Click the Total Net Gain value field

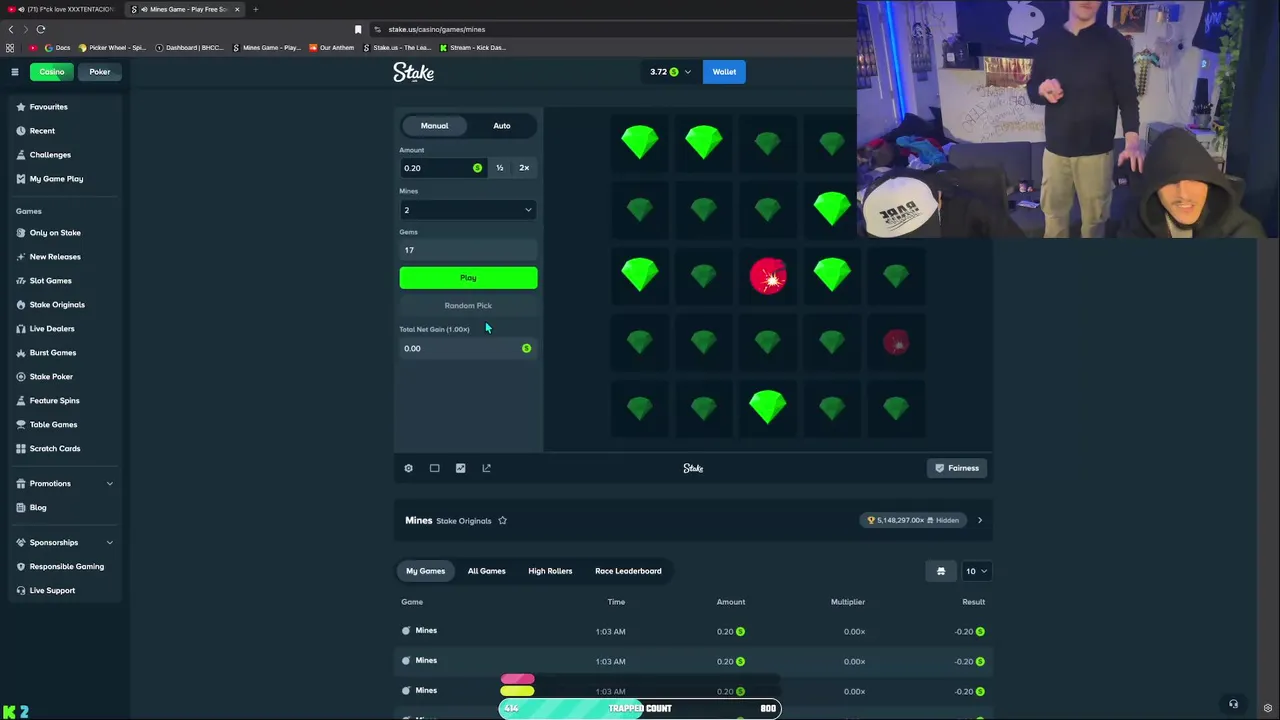click(468, 348)
